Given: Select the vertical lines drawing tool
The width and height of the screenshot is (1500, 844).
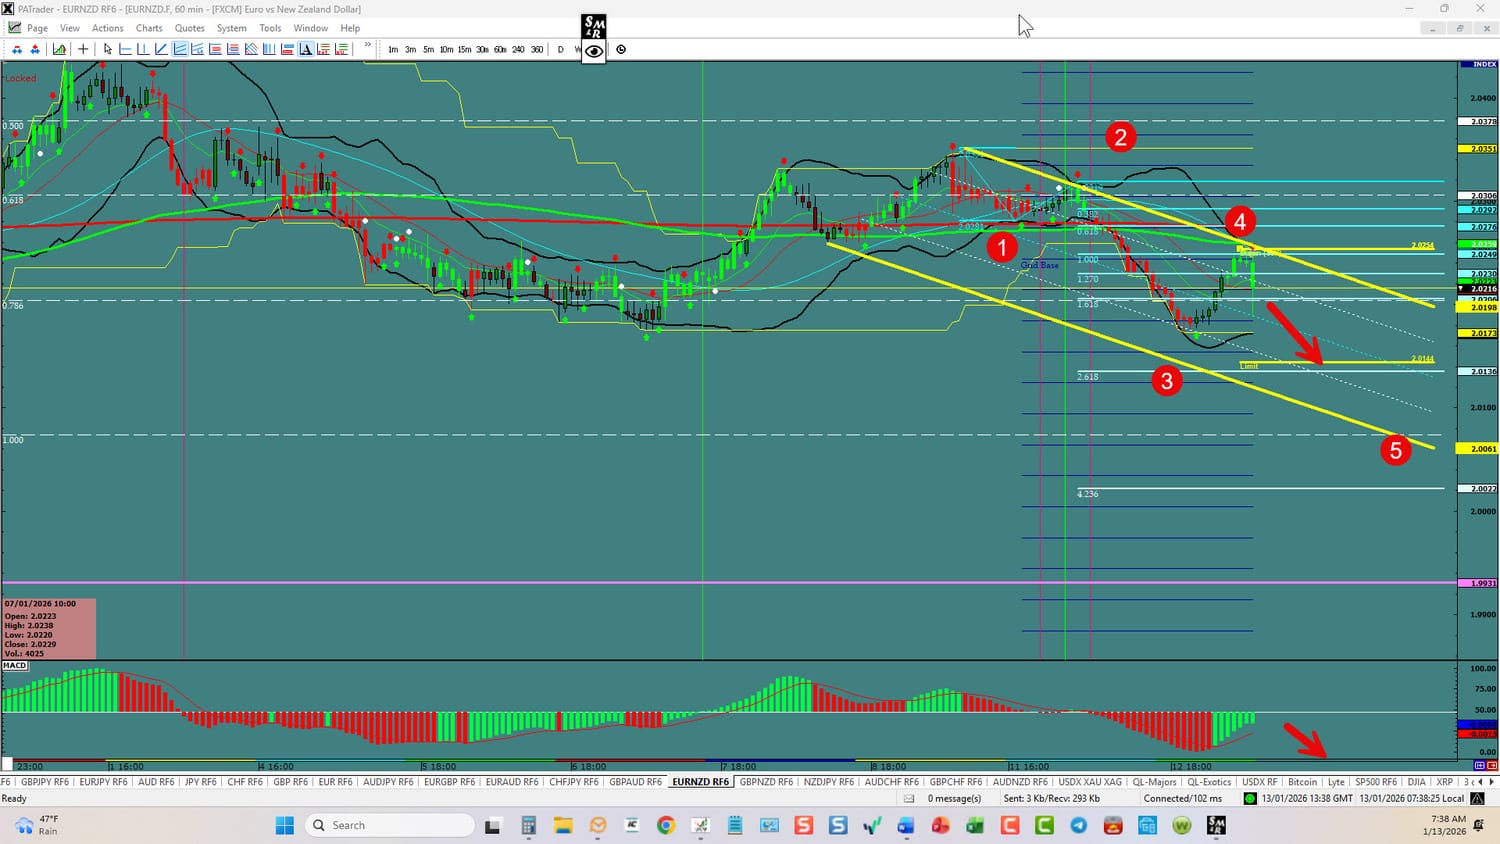Looking at the screenshot, I should [269, 49].
